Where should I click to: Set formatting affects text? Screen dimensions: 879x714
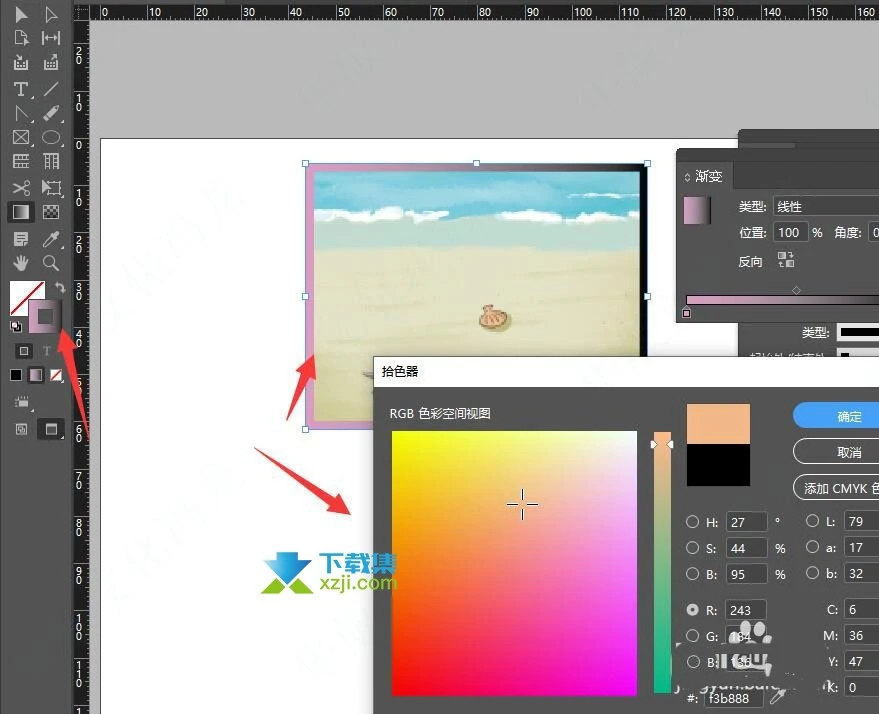pos(47,351)
